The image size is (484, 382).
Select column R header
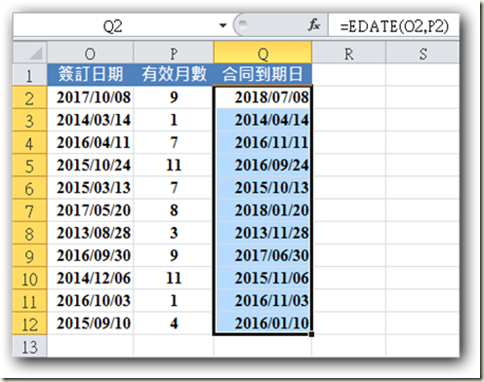349,53
